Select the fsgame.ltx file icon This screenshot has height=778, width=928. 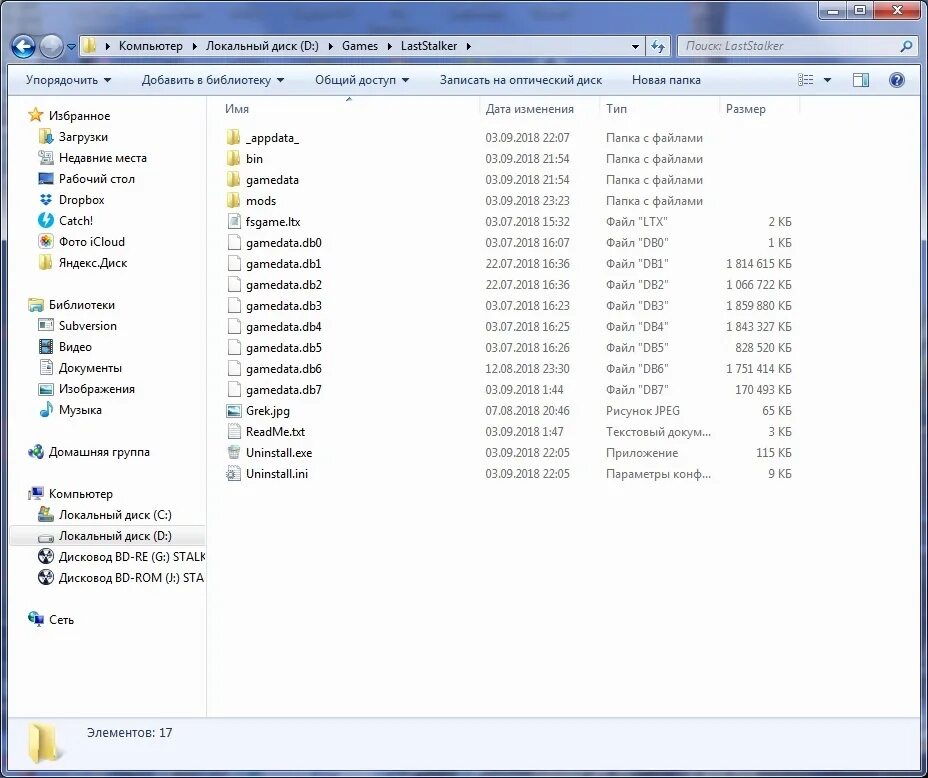pos(234,222)
